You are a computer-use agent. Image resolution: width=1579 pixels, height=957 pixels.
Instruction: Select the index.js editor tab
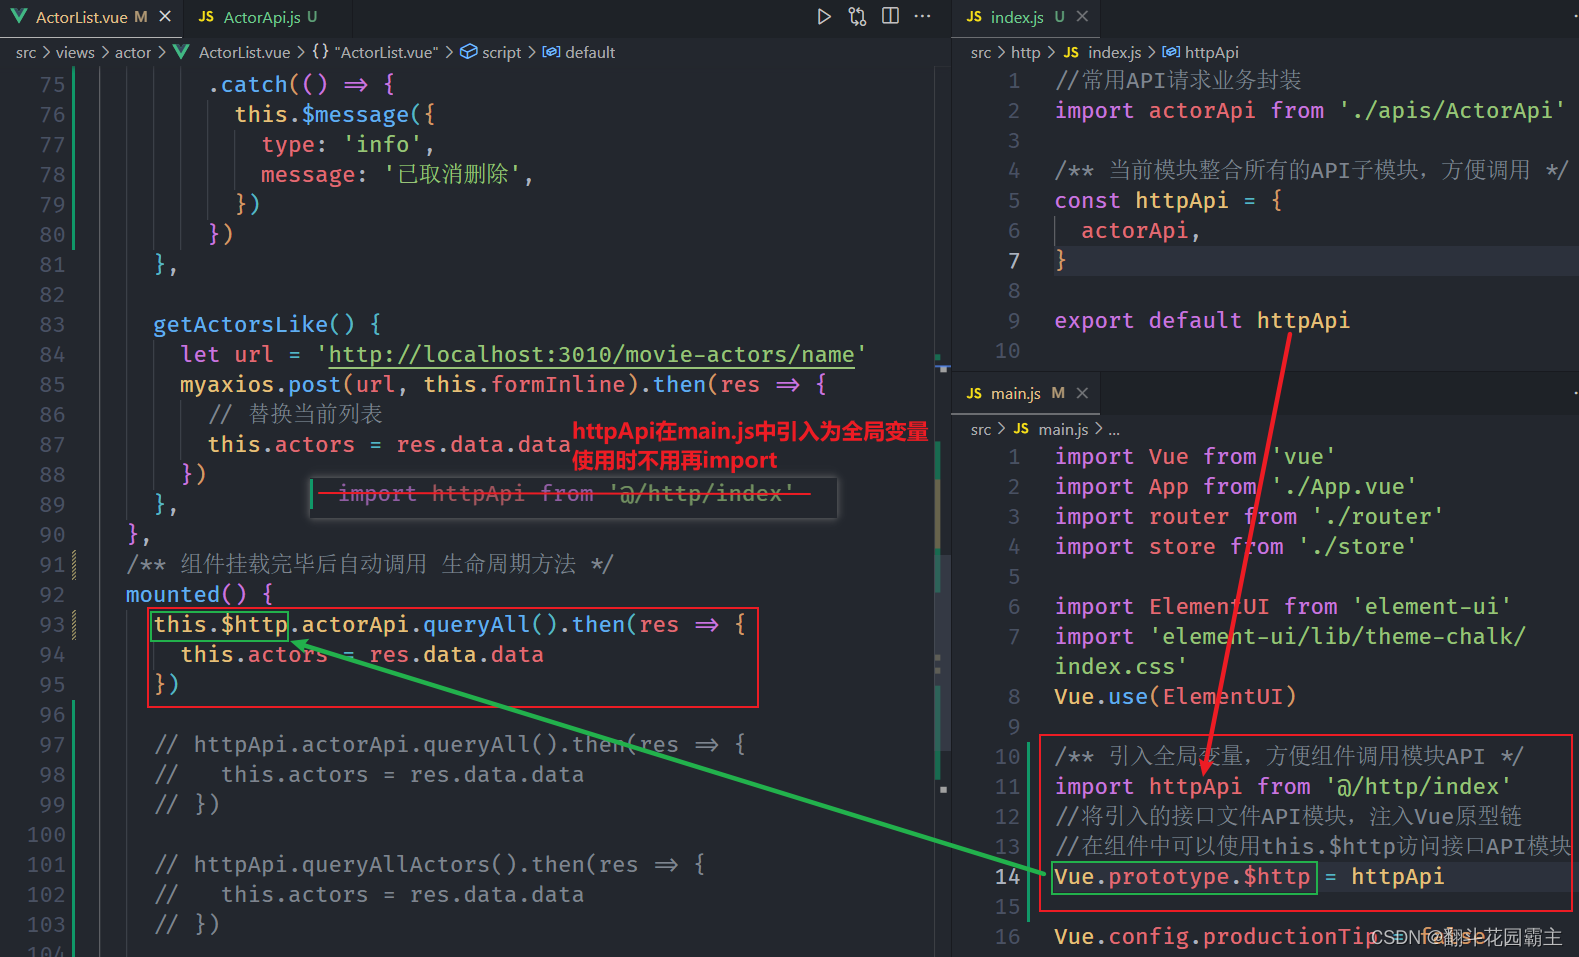coord(1027,17)
